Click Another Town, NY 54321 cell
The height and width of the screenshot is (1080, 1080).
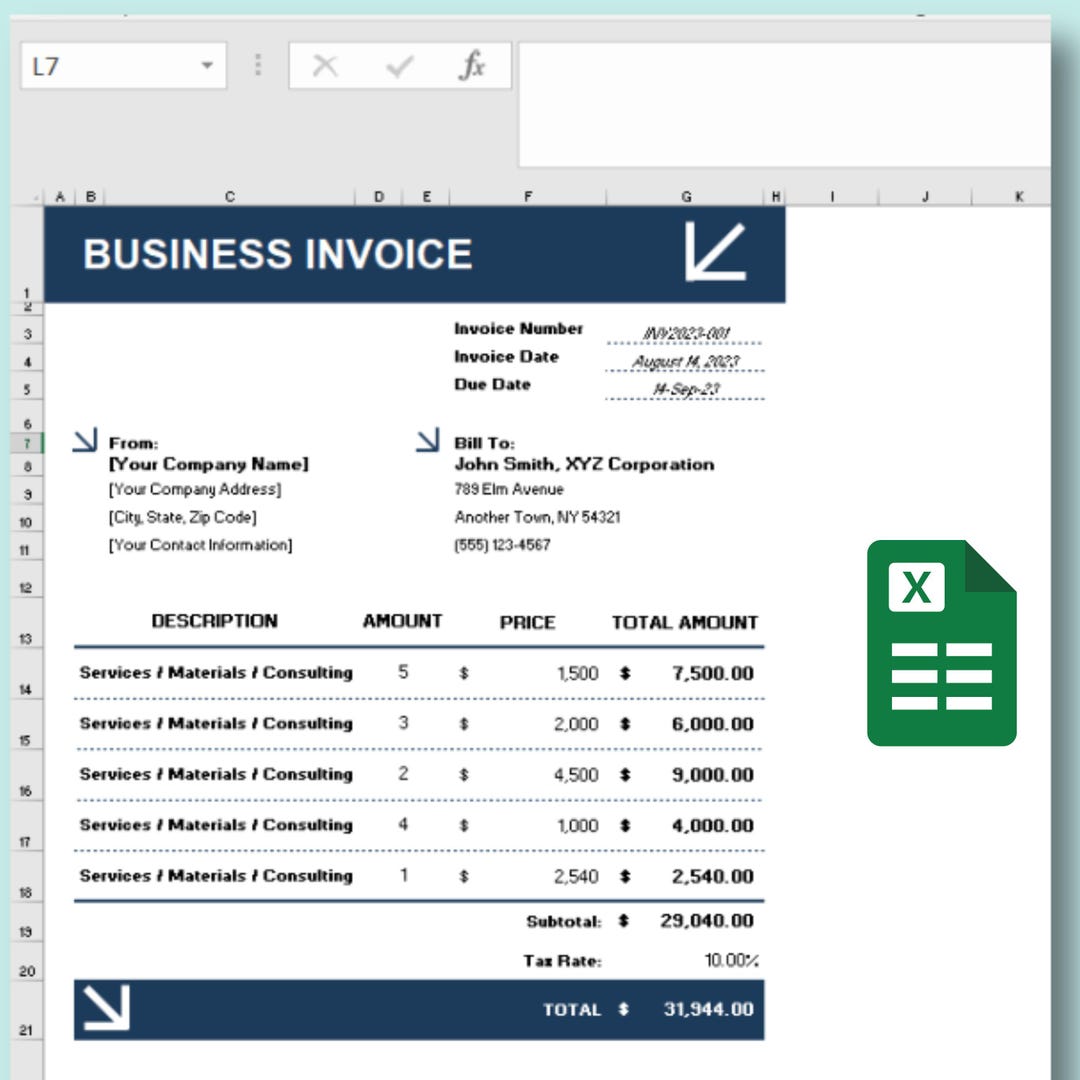pos(537,517)
